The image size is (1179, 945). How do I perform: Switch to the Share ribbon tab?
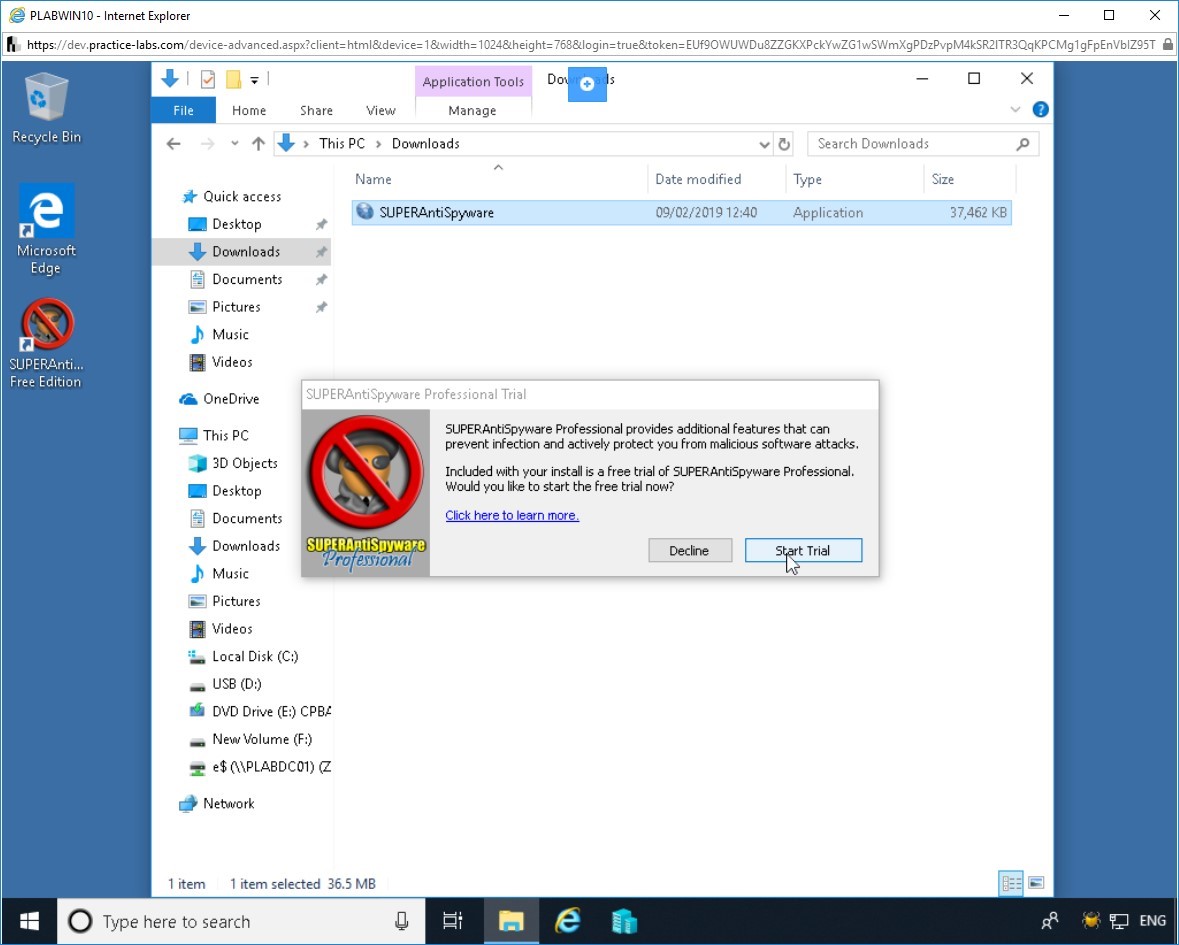point(317,111)
